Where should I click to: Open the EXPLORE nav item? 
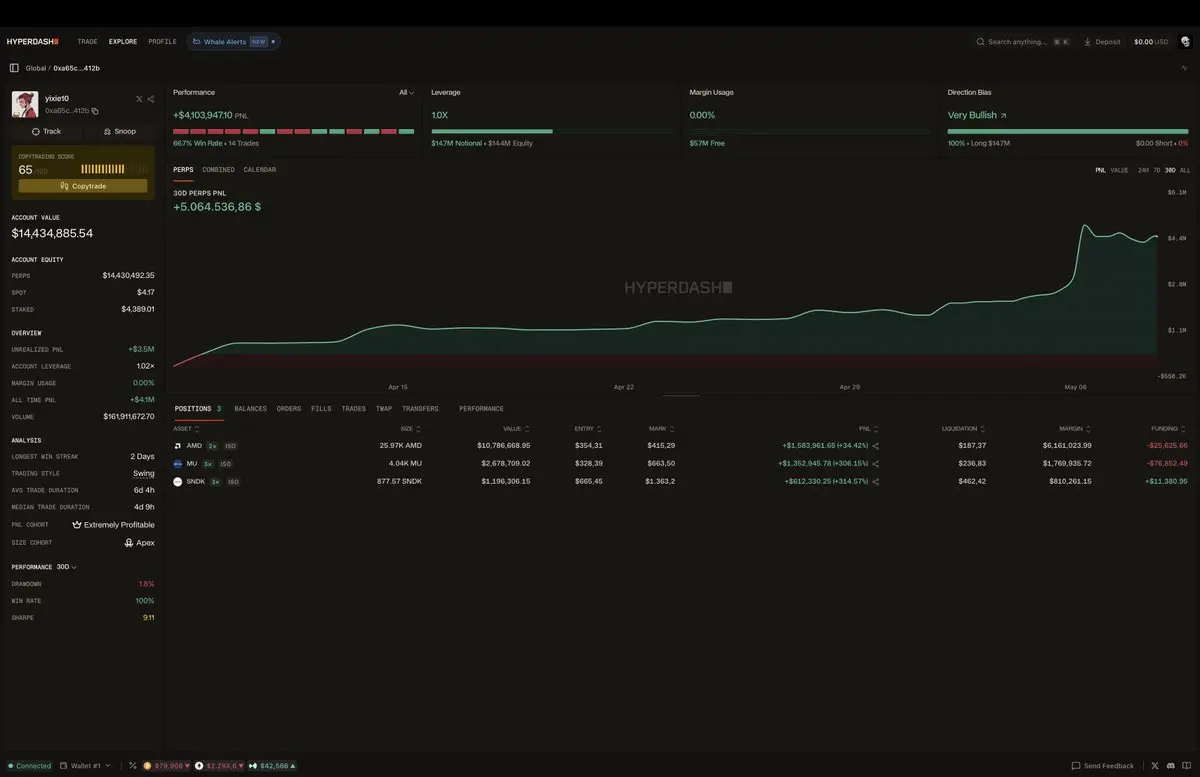coord(123,42)
